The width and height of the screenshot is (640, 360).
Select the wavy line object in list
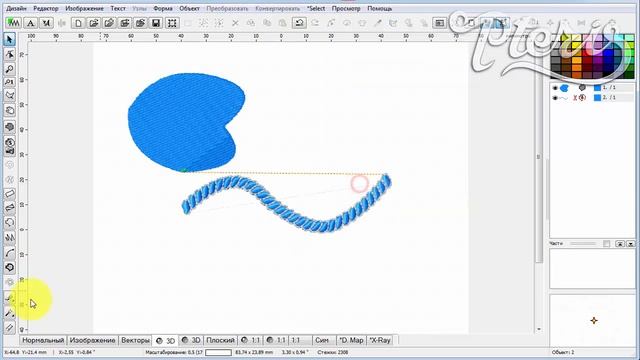[x=564, y=98]
